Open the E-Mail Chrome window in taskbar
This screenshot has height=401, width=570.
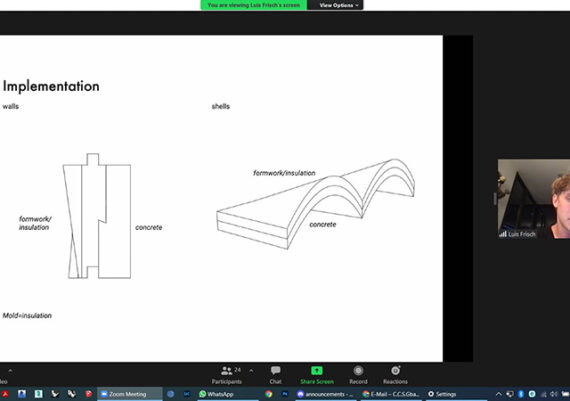(x=391, y=394)
